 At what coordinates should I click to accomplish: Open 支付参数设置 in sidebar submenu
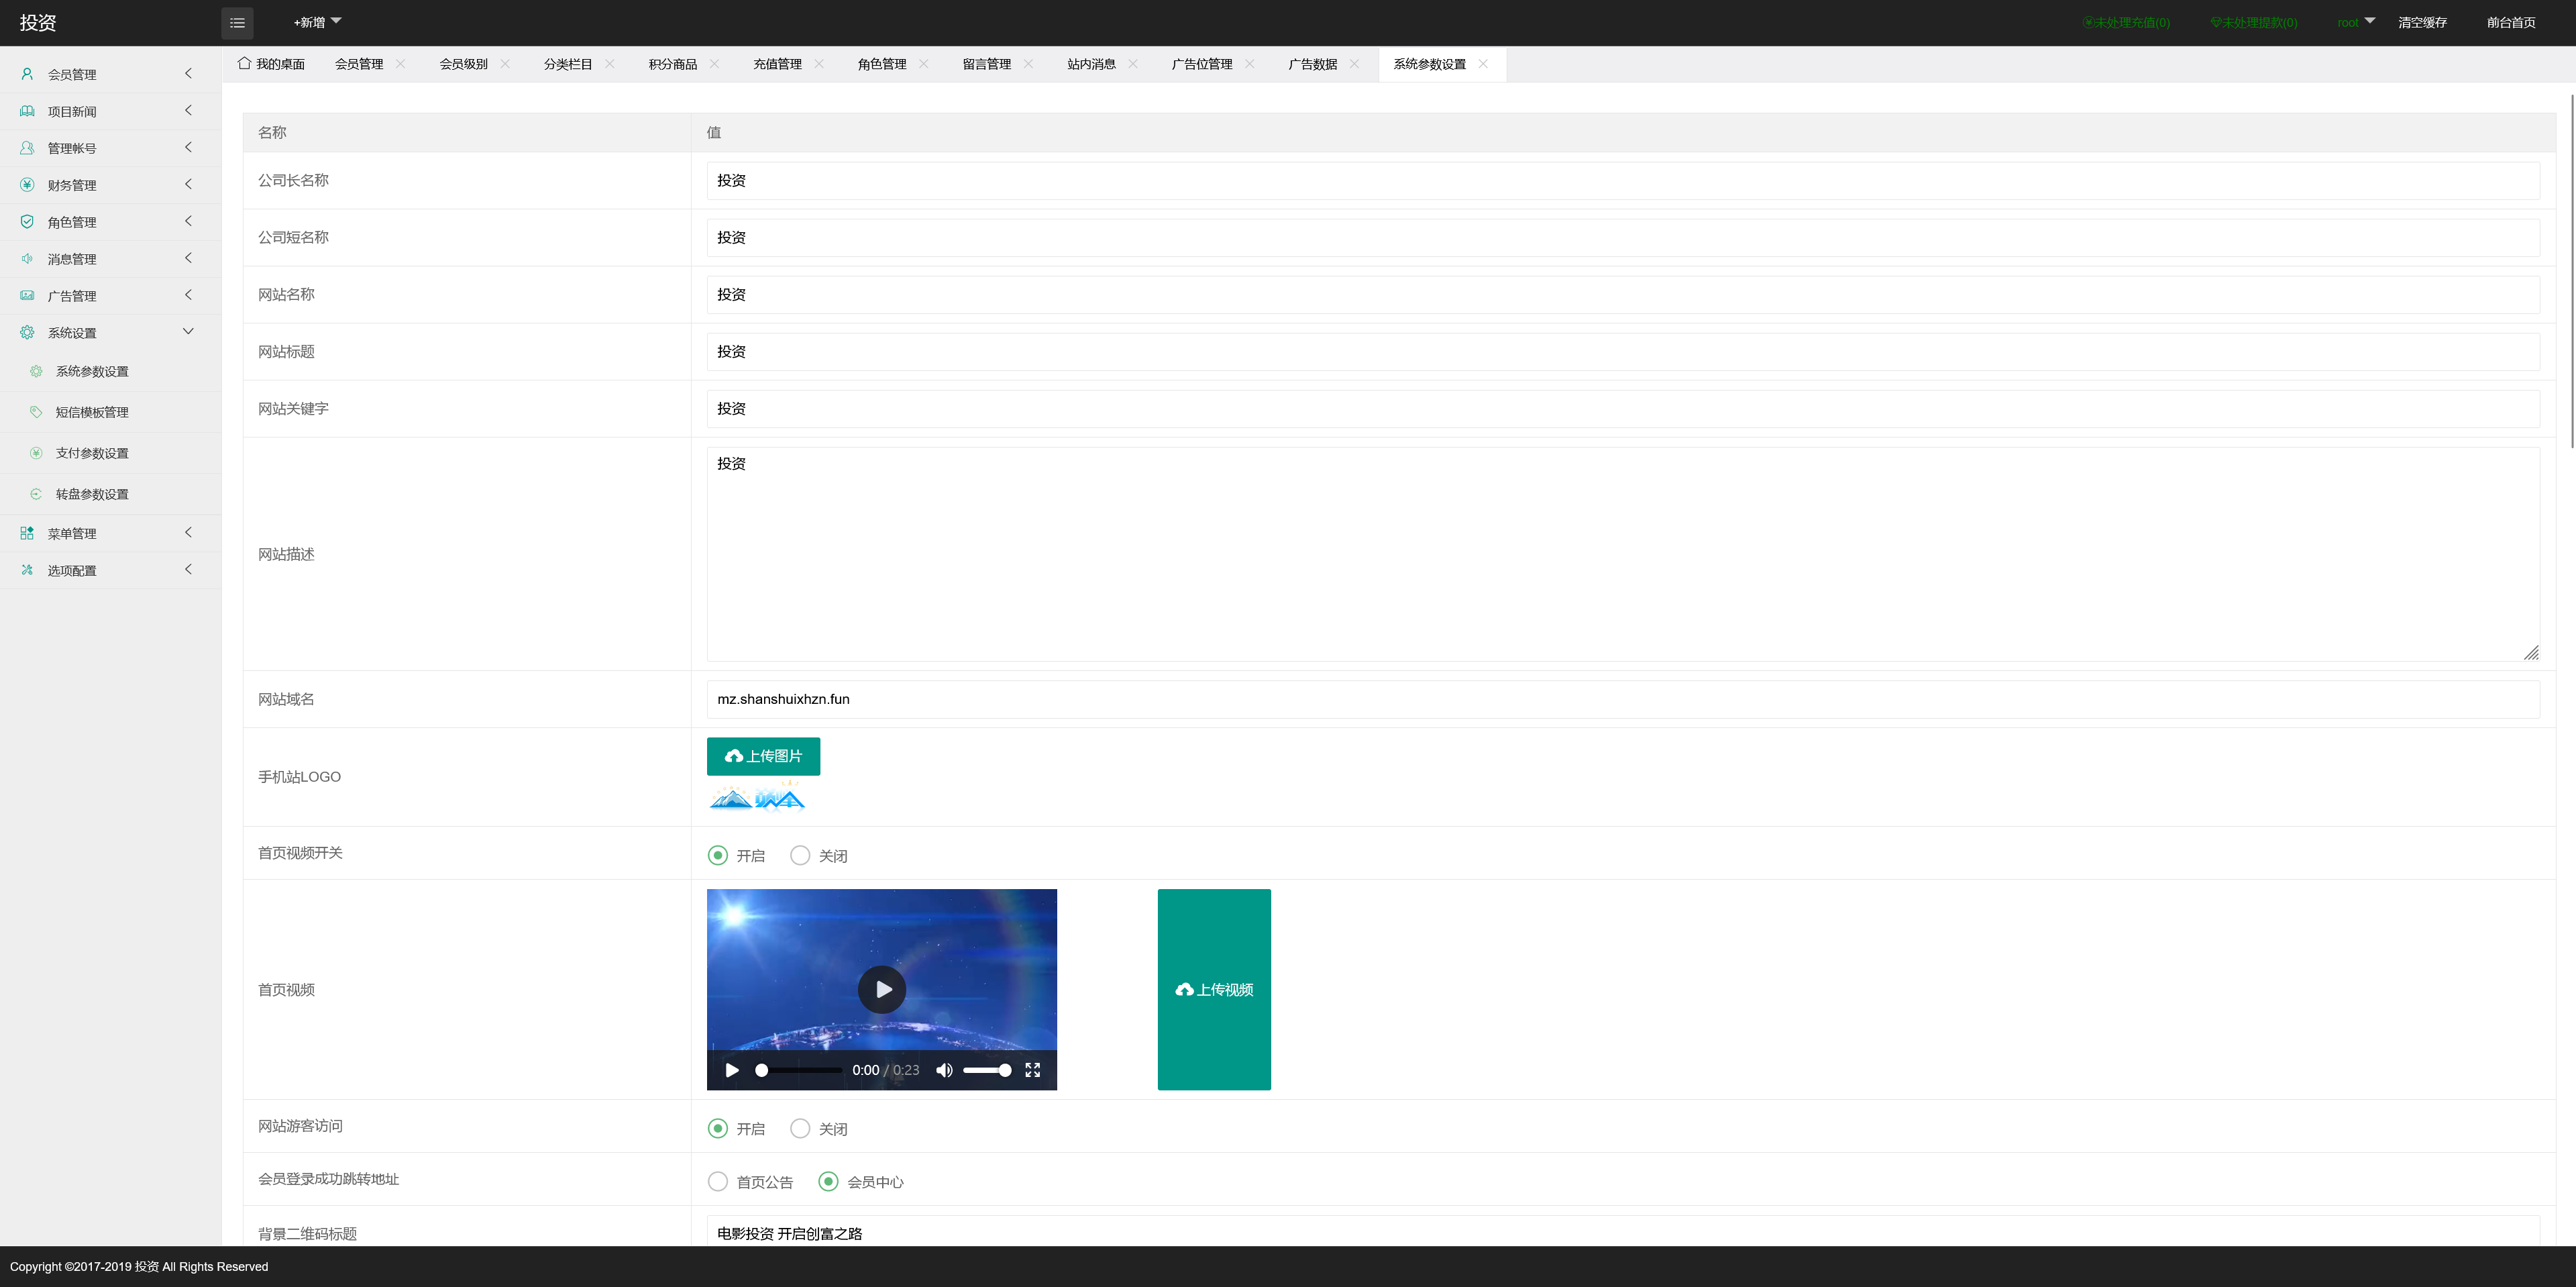click(x=92, y=453)
